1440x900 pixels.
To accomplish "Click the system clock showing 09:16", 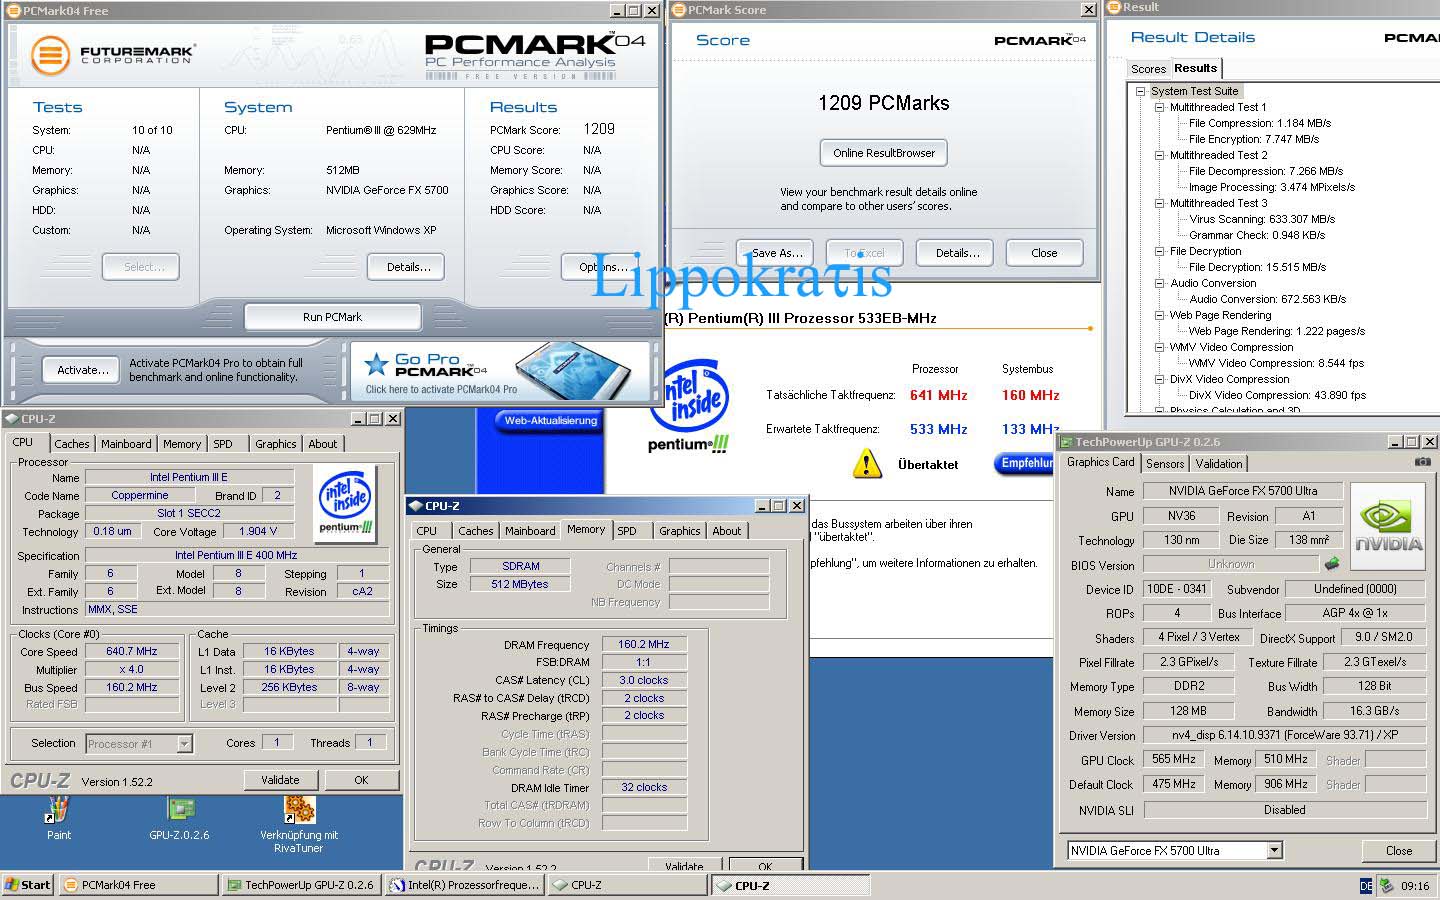I will [1415, 886].
